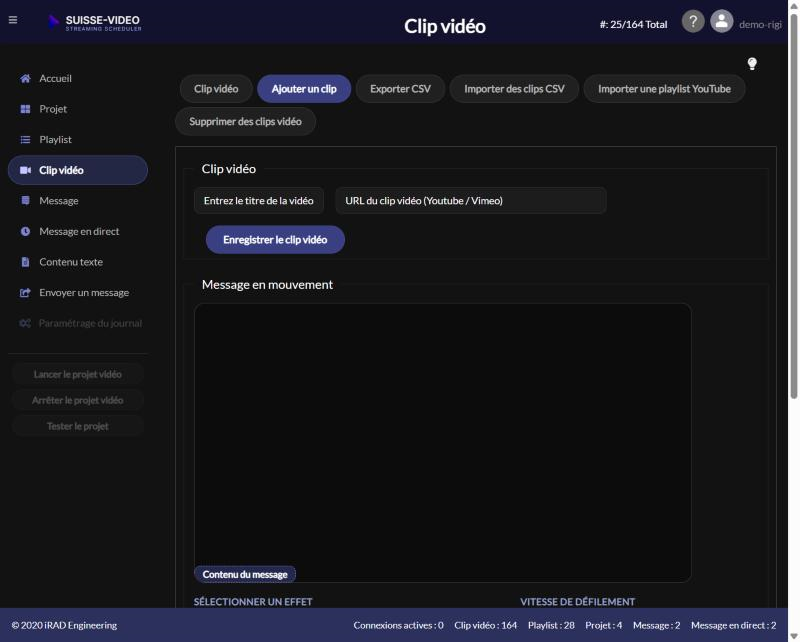Click Clip vidéo : 164 footer status
800x642 pixels.
pyautogui.click(x=485, y=625)
